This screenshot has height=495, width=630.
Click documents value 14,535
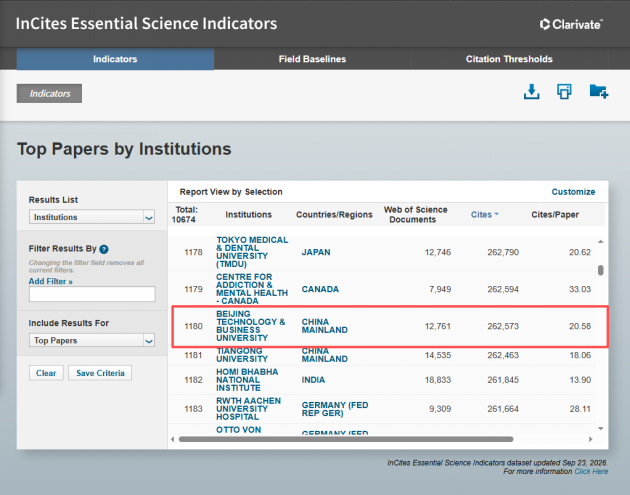pyautogui.click(x=438, y=355)
